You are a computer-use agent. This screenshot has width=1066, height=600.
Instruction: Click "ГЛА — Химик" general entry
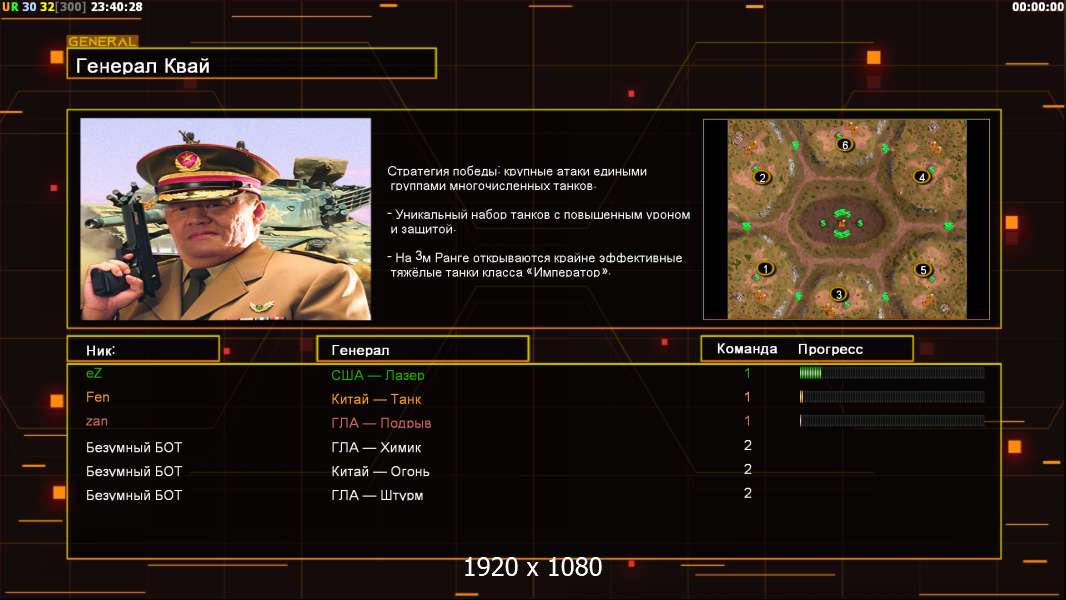(x=376, y=447)
